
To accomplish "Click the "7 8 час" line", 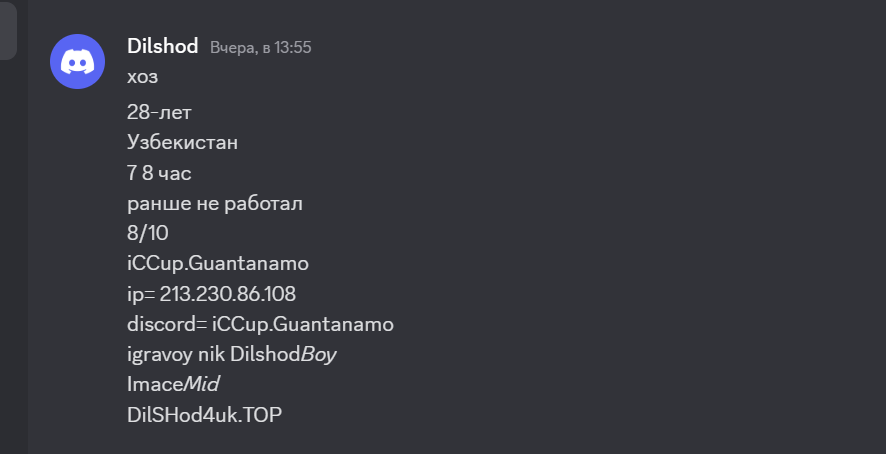I will [x=159, y=173].
